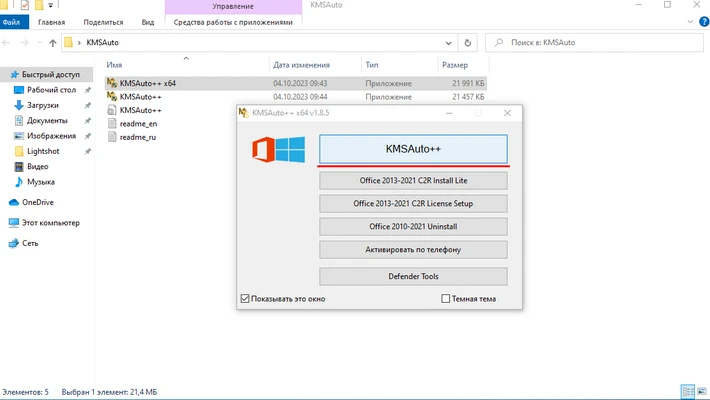Click Office 2013-2021 C2R License Setup
The image size is (710, 400).
click(413, 204)
